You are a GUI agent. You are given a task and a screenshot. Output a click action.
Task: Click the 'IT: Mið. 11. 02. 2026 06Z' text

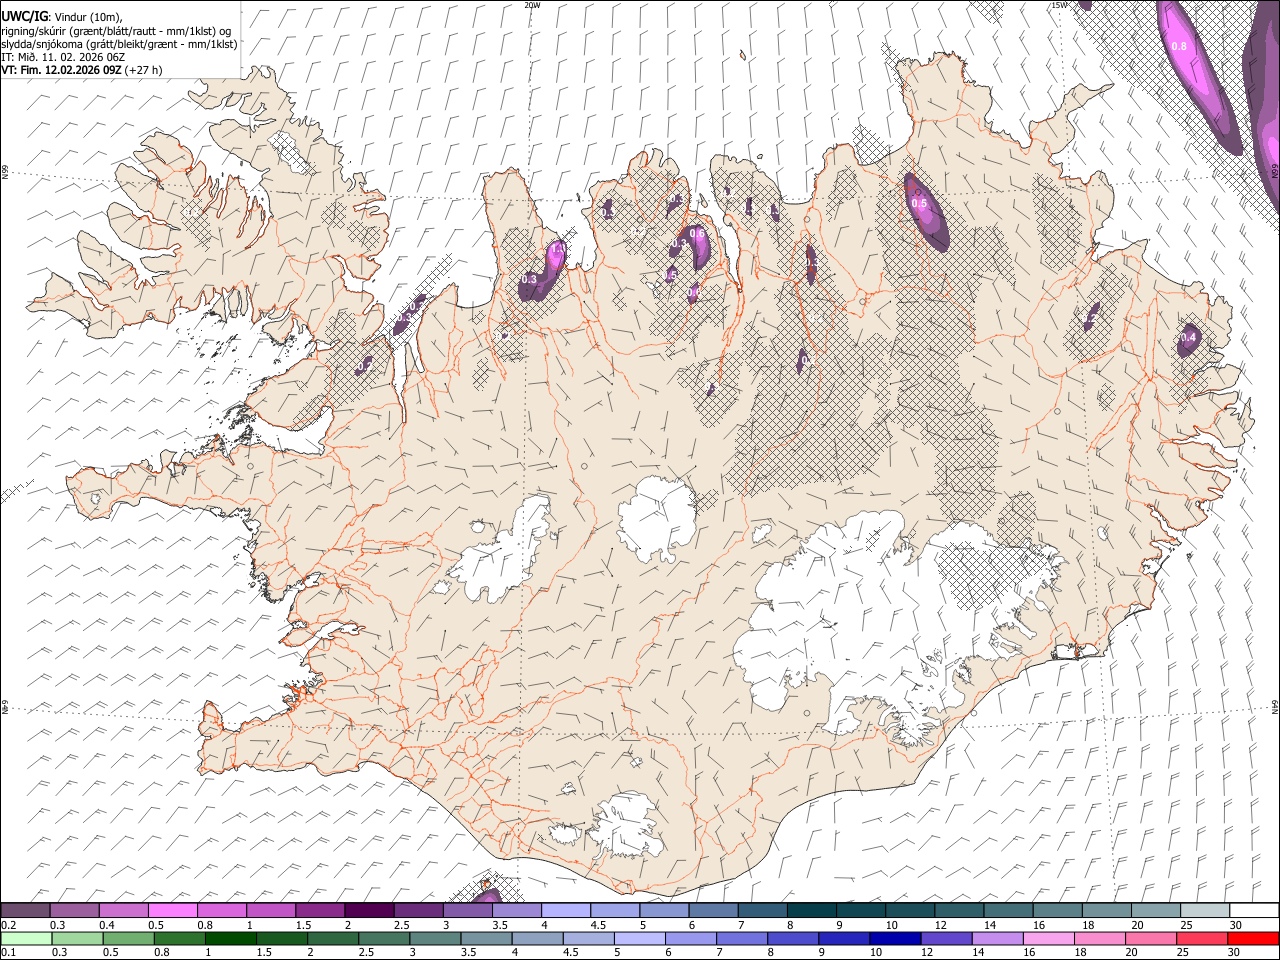click(x=63, y=57)
